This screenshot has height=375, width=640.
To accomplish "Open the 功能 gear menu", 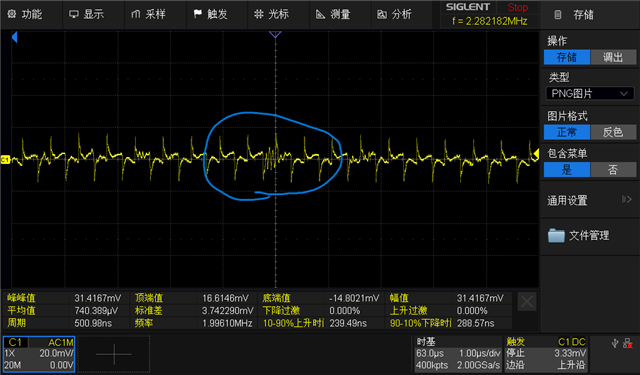I will tap(25, 14).
